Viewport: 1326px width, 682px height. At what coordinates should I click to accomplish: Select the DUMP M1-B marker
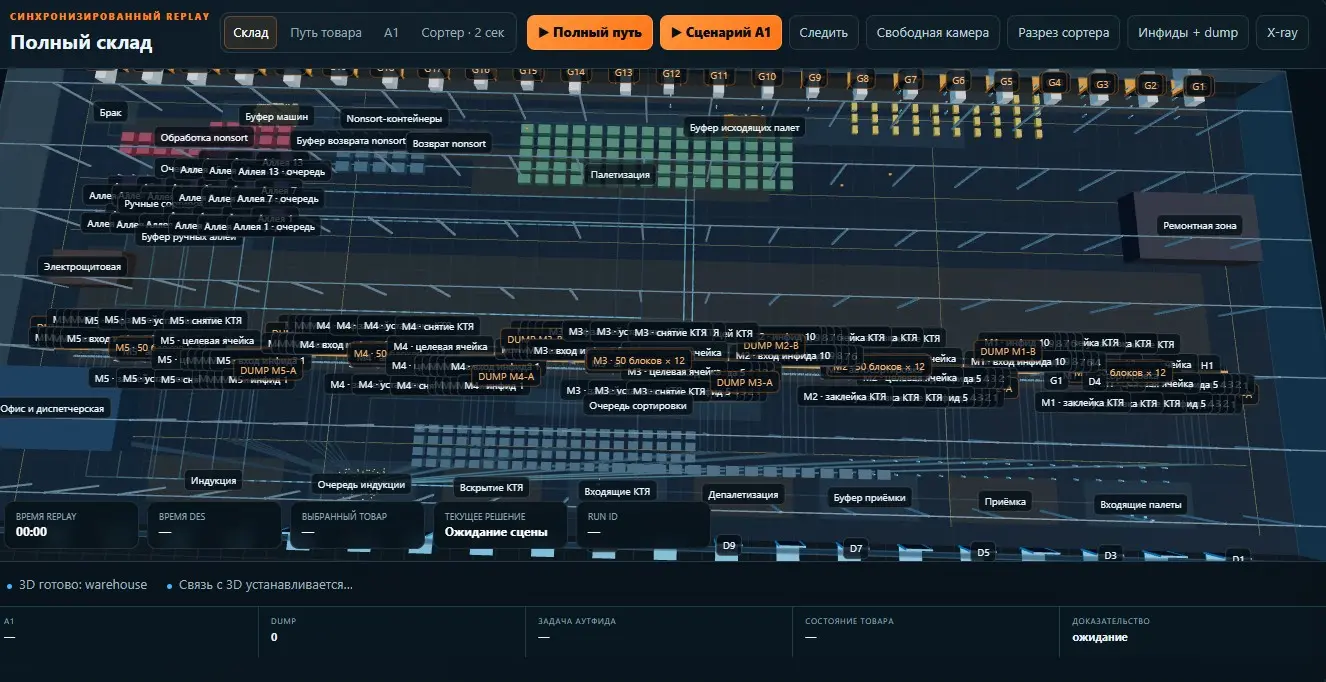pos(1007,351)
